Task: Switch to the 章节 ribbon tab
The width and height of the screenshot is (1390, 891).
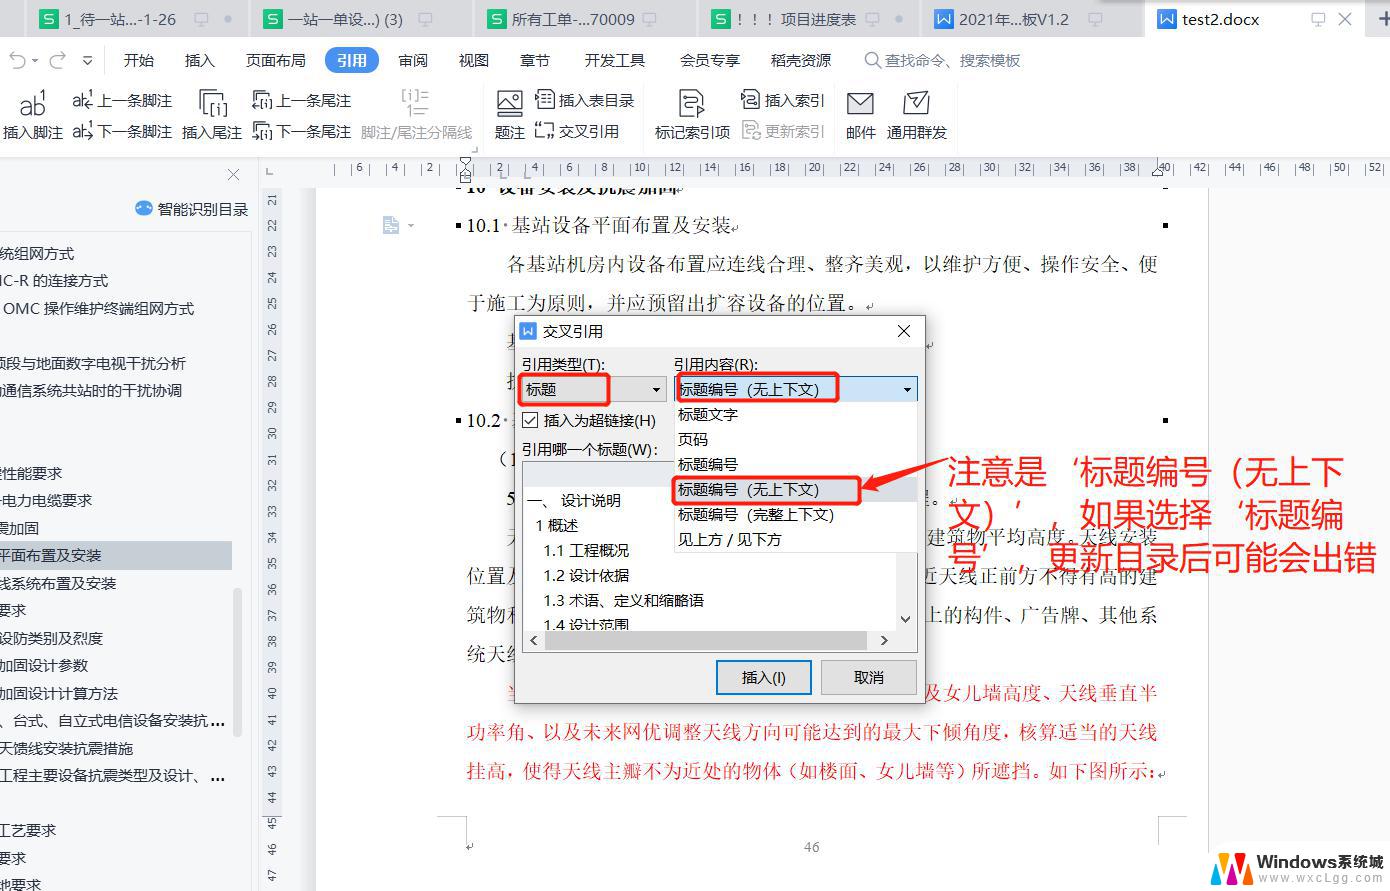Action: click(535, 60)
